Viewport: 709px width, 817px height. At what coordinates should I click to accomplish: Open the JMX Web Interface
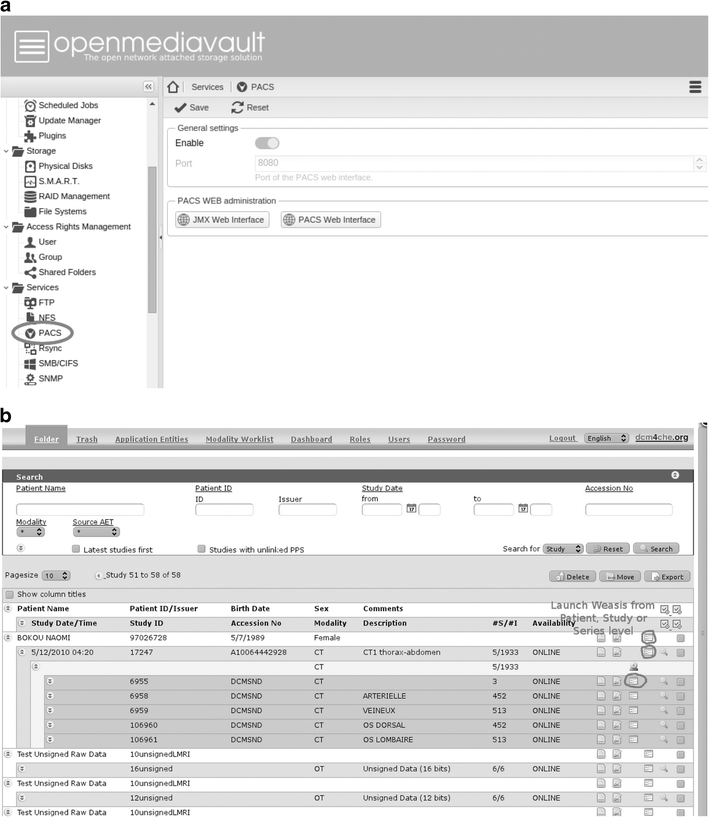coord(222,219)
